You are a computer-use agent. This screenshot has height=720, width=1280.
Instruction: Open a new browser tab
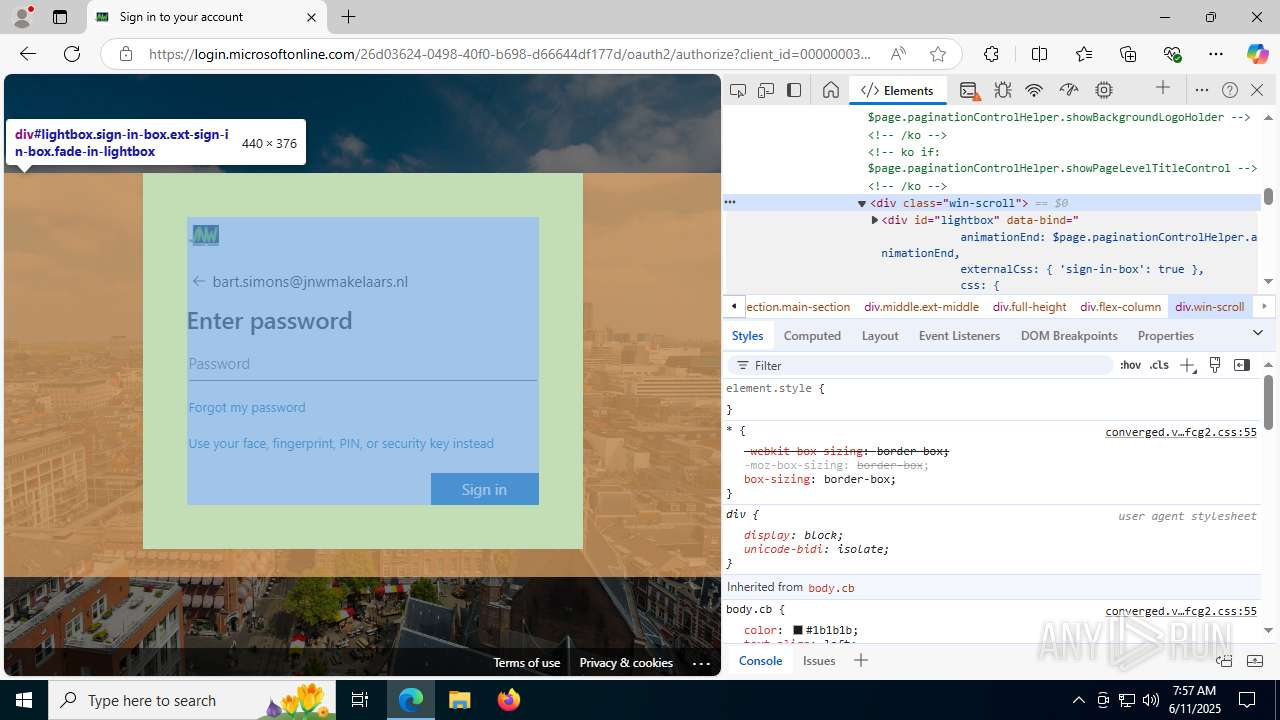point(348,17)
